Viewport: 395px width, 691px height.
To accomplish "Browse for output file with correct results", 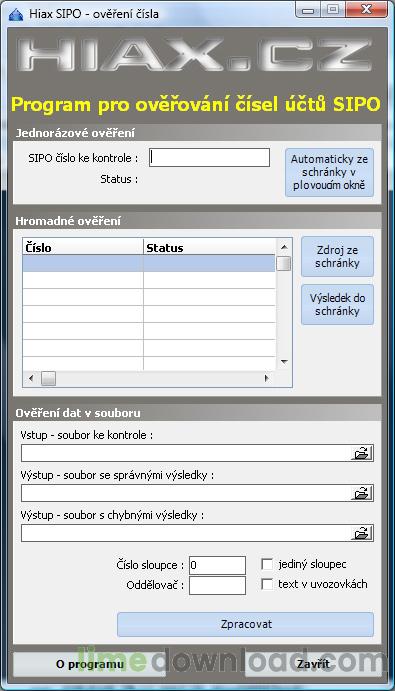I will [361, 493].
